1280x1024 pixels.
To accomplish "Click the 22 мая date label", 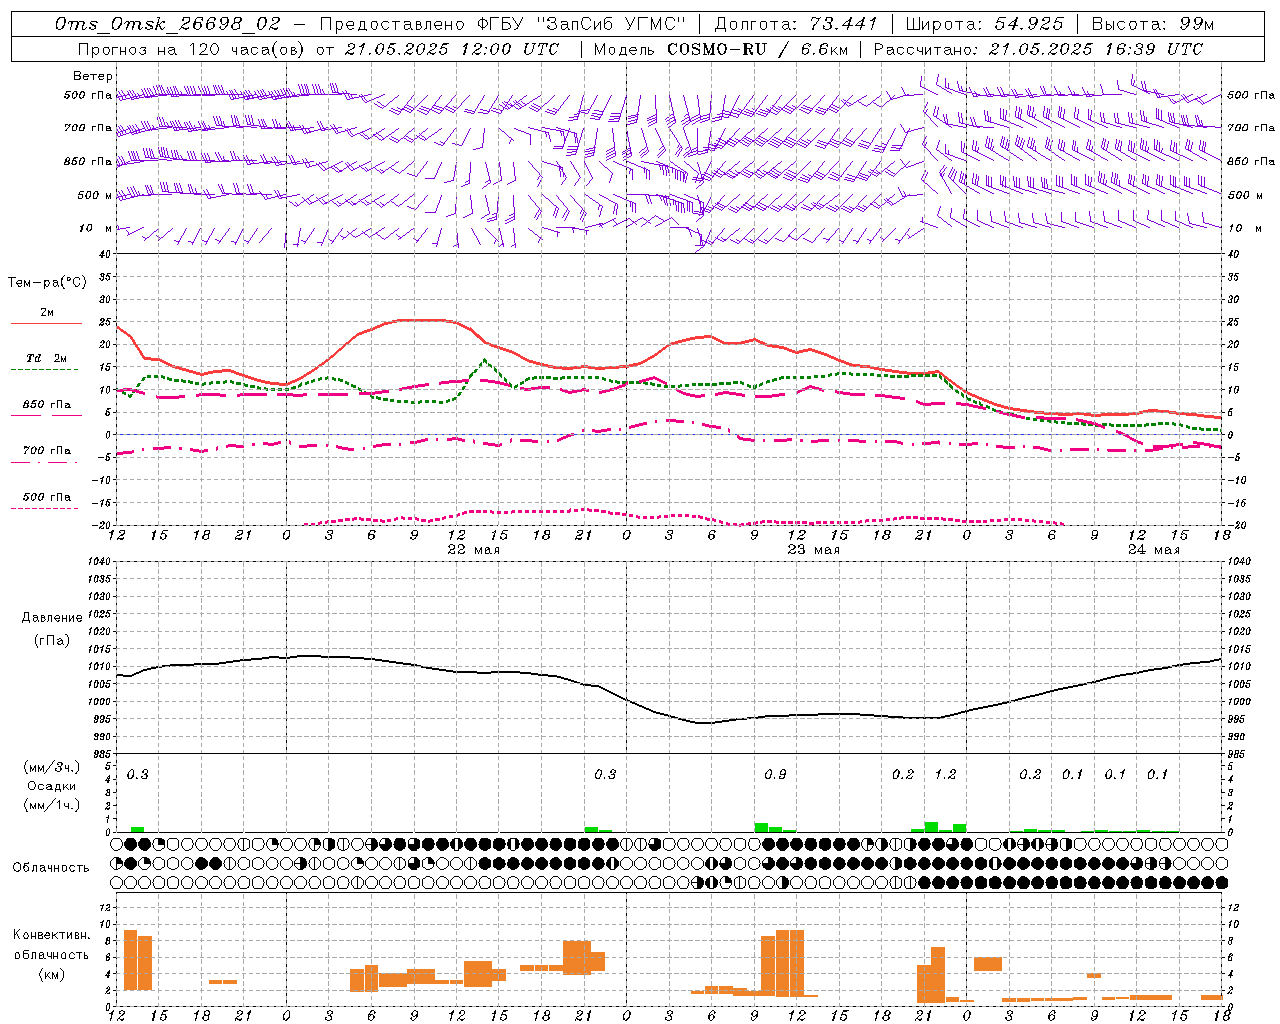I will pos(473,550).
